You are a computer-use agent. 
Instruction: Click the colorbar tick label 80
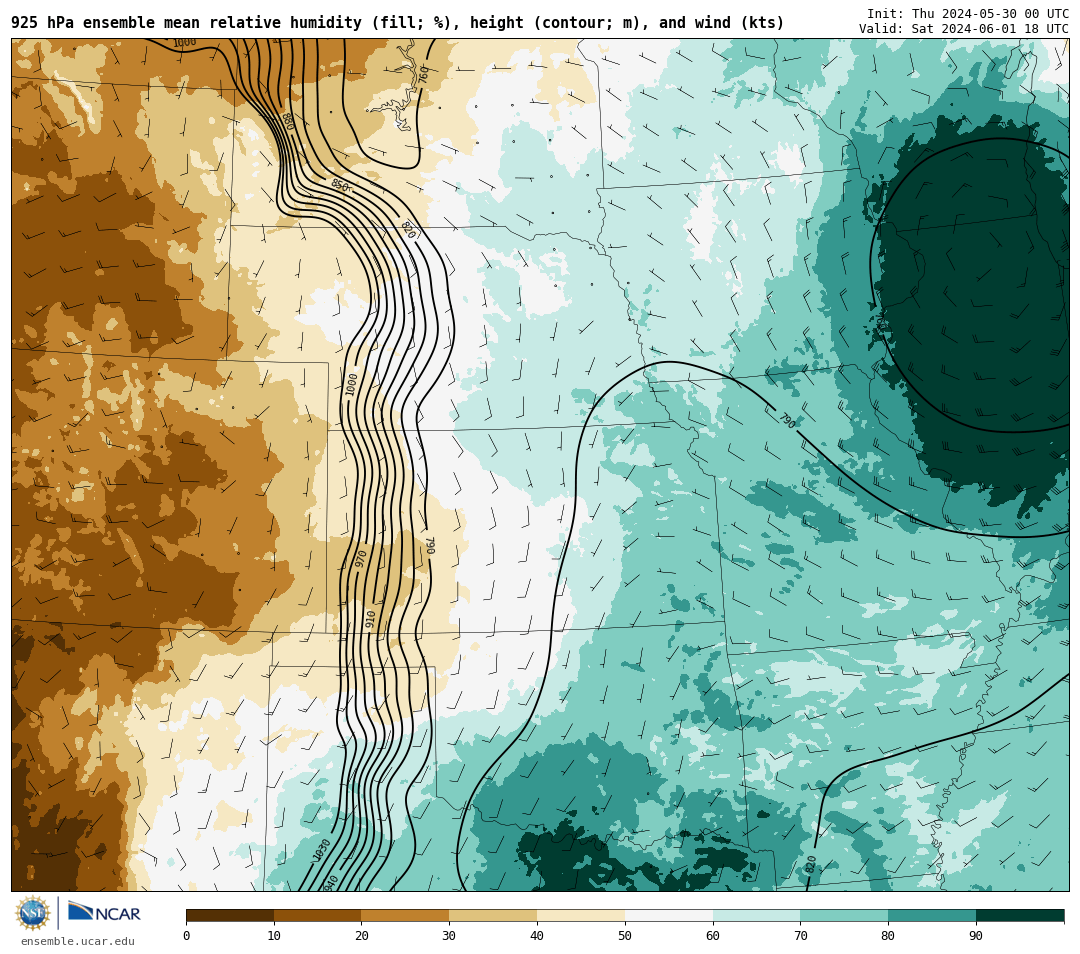tap(889, 935)
